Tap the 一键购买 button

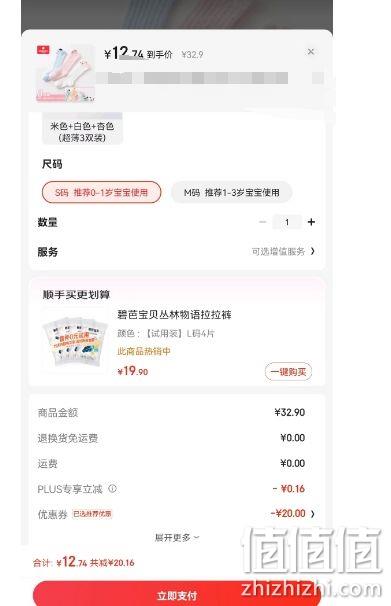click(288, 372)
